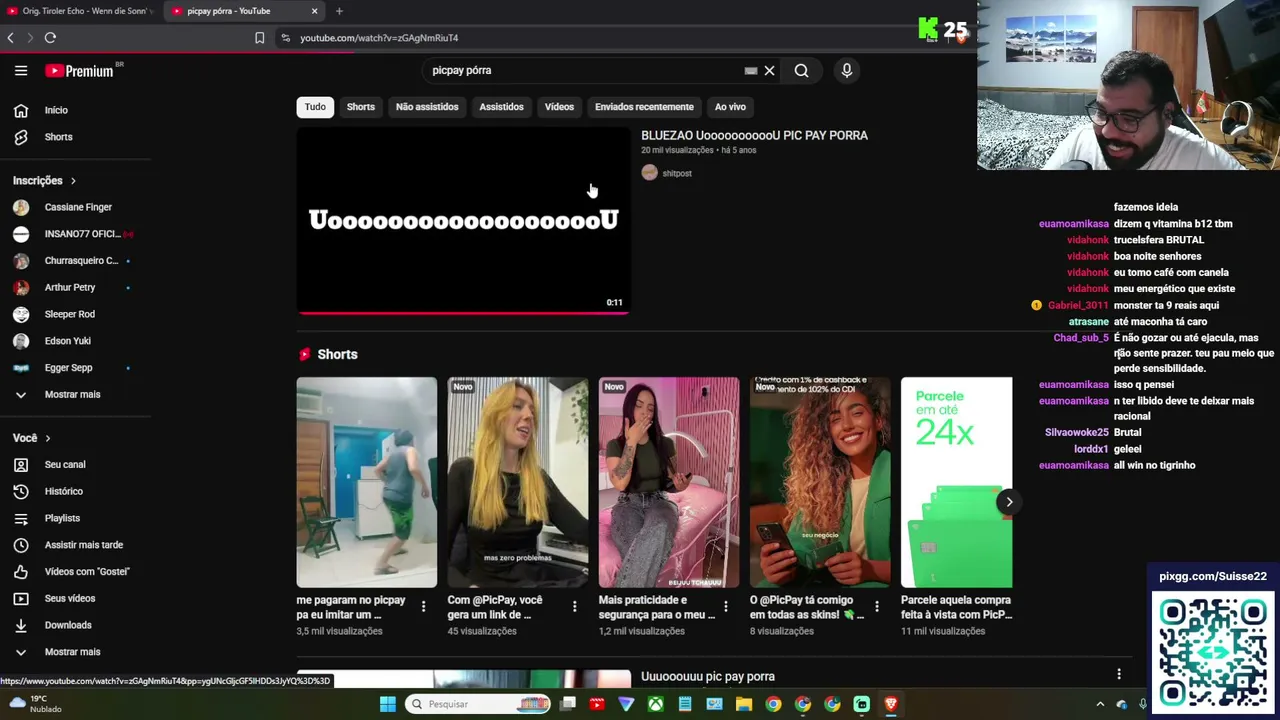Select the Não assistidos filter chip
1280x720 pixels.
pyautogui.click(x=427, y=107)
